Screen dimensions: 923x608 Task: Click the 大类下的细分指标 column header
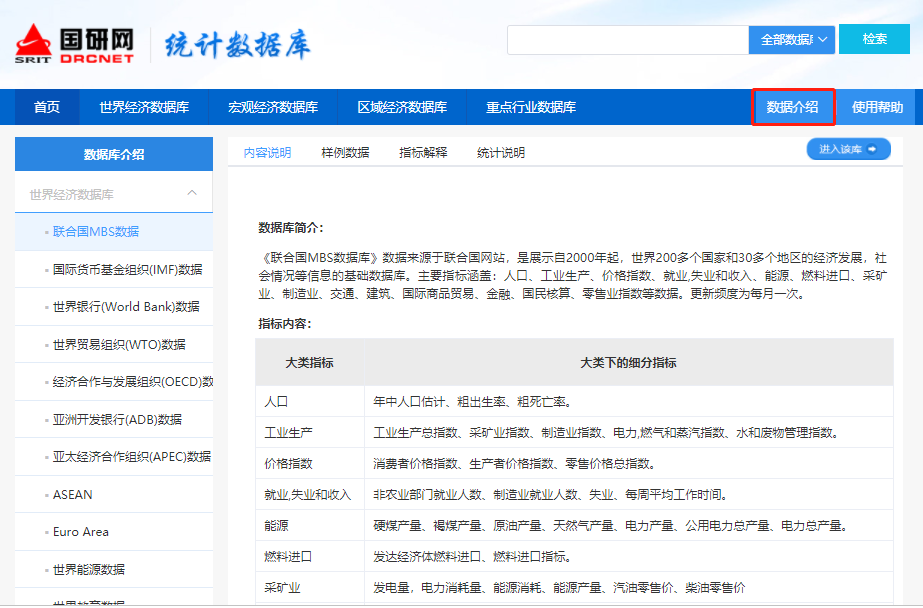[x=629, y=363]
